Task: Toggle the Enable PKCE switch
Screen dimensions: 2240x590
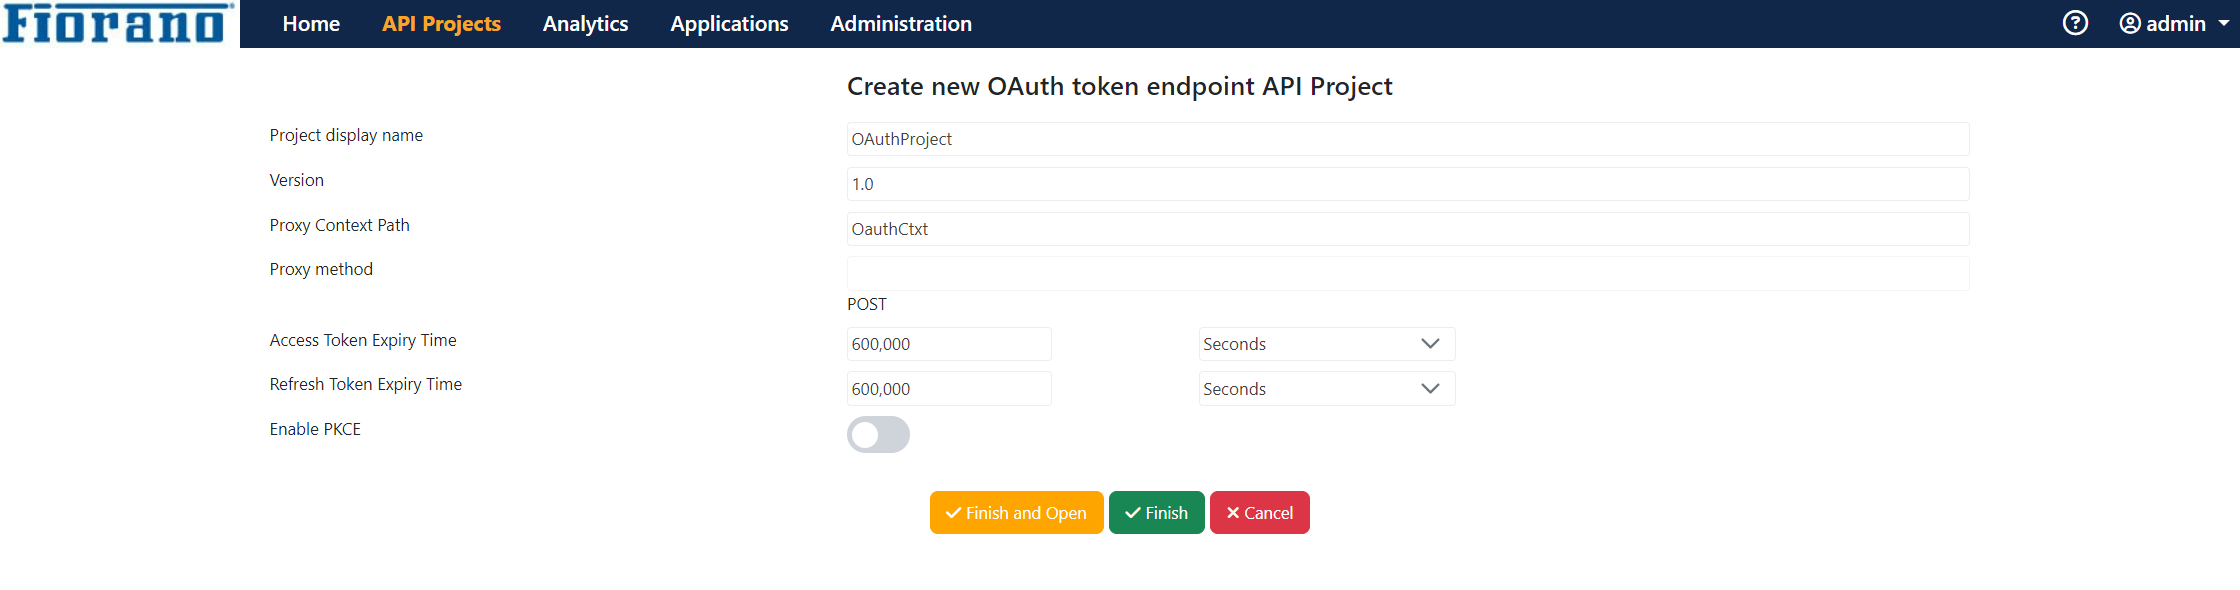Action: (x=878, y=435)
